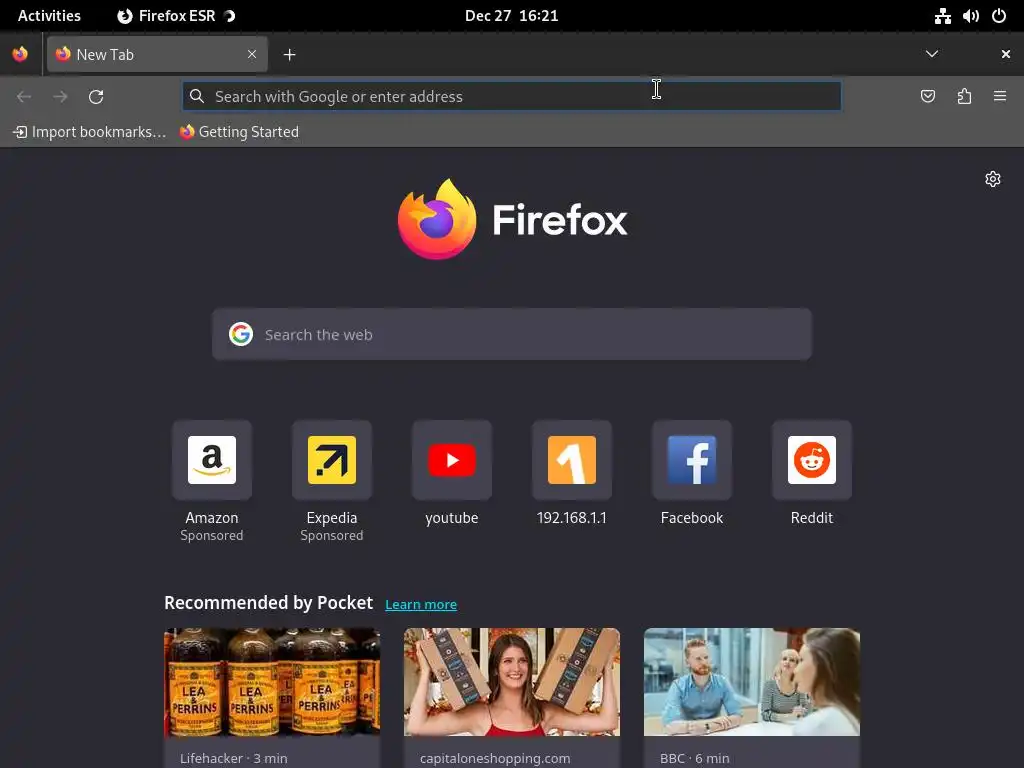Open a new tab with plus button
This screenshot has height=768, width=1024.
tap(289, 55)
